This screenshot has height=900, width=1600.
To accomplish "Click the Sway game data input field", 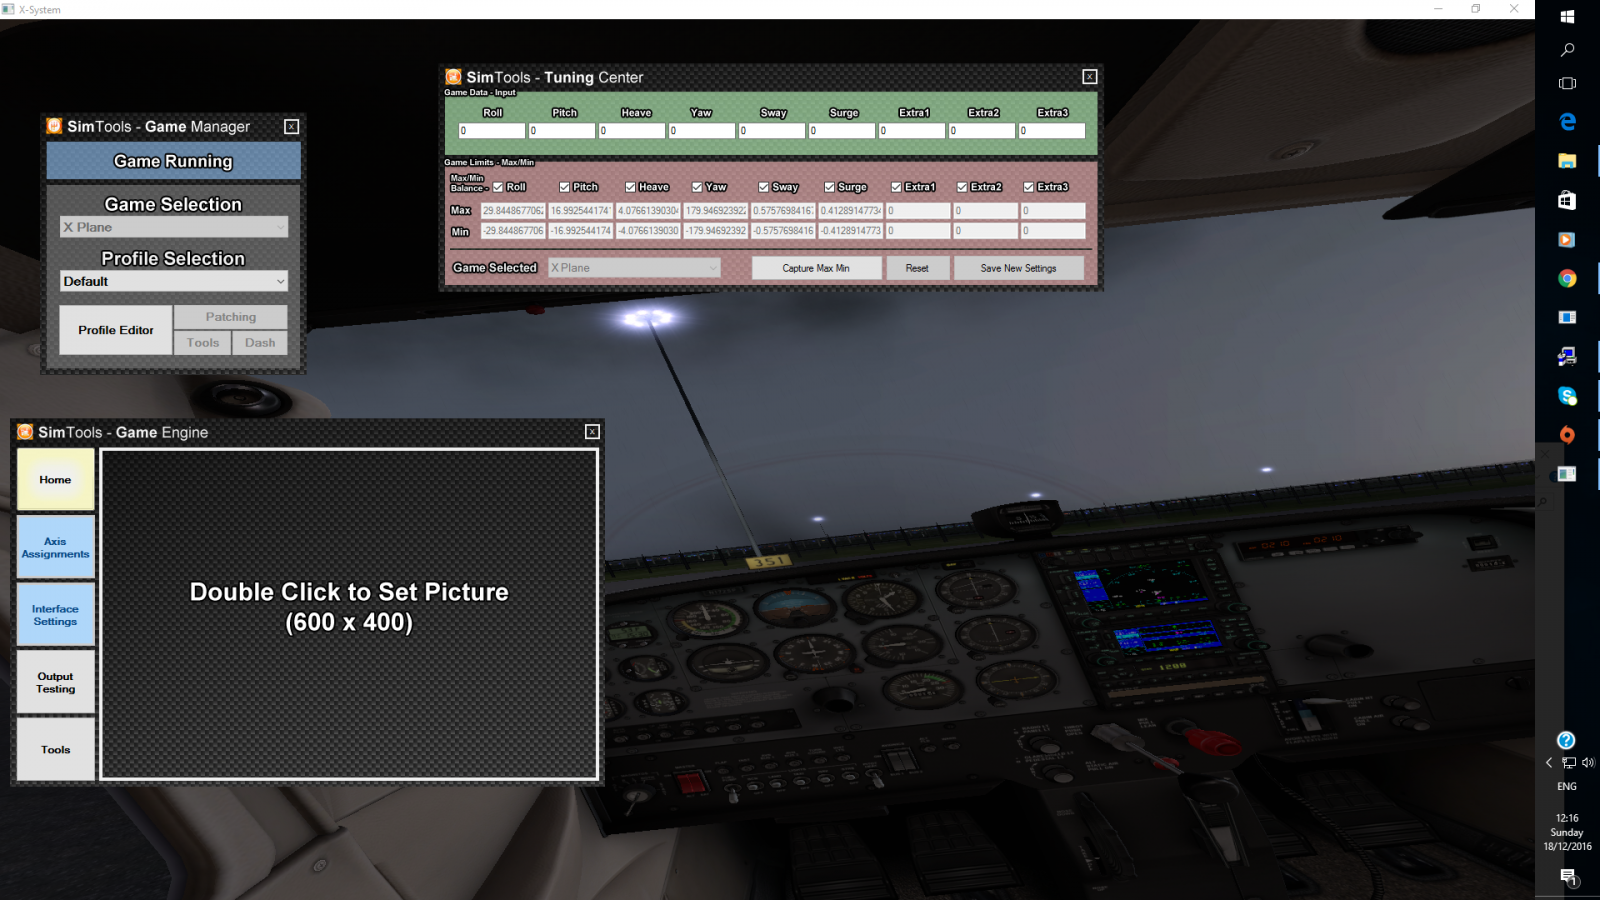I will coord(772,131).
